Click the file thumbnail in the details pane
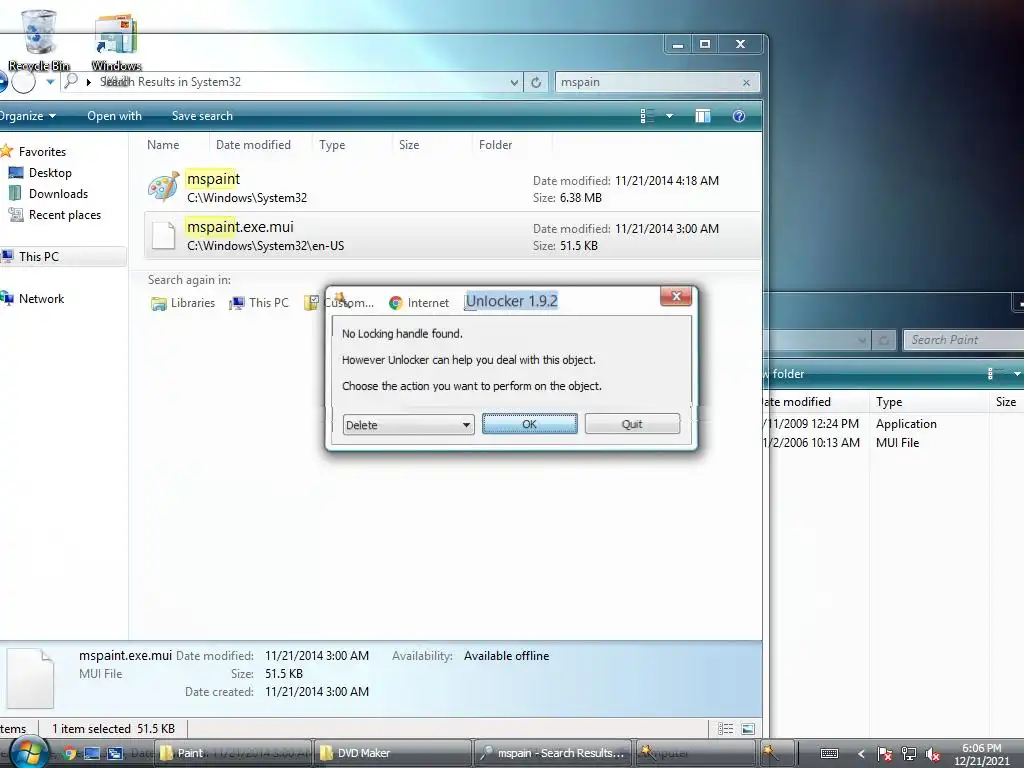This screenshot has width=1024, height=768. tap(30, 679)
